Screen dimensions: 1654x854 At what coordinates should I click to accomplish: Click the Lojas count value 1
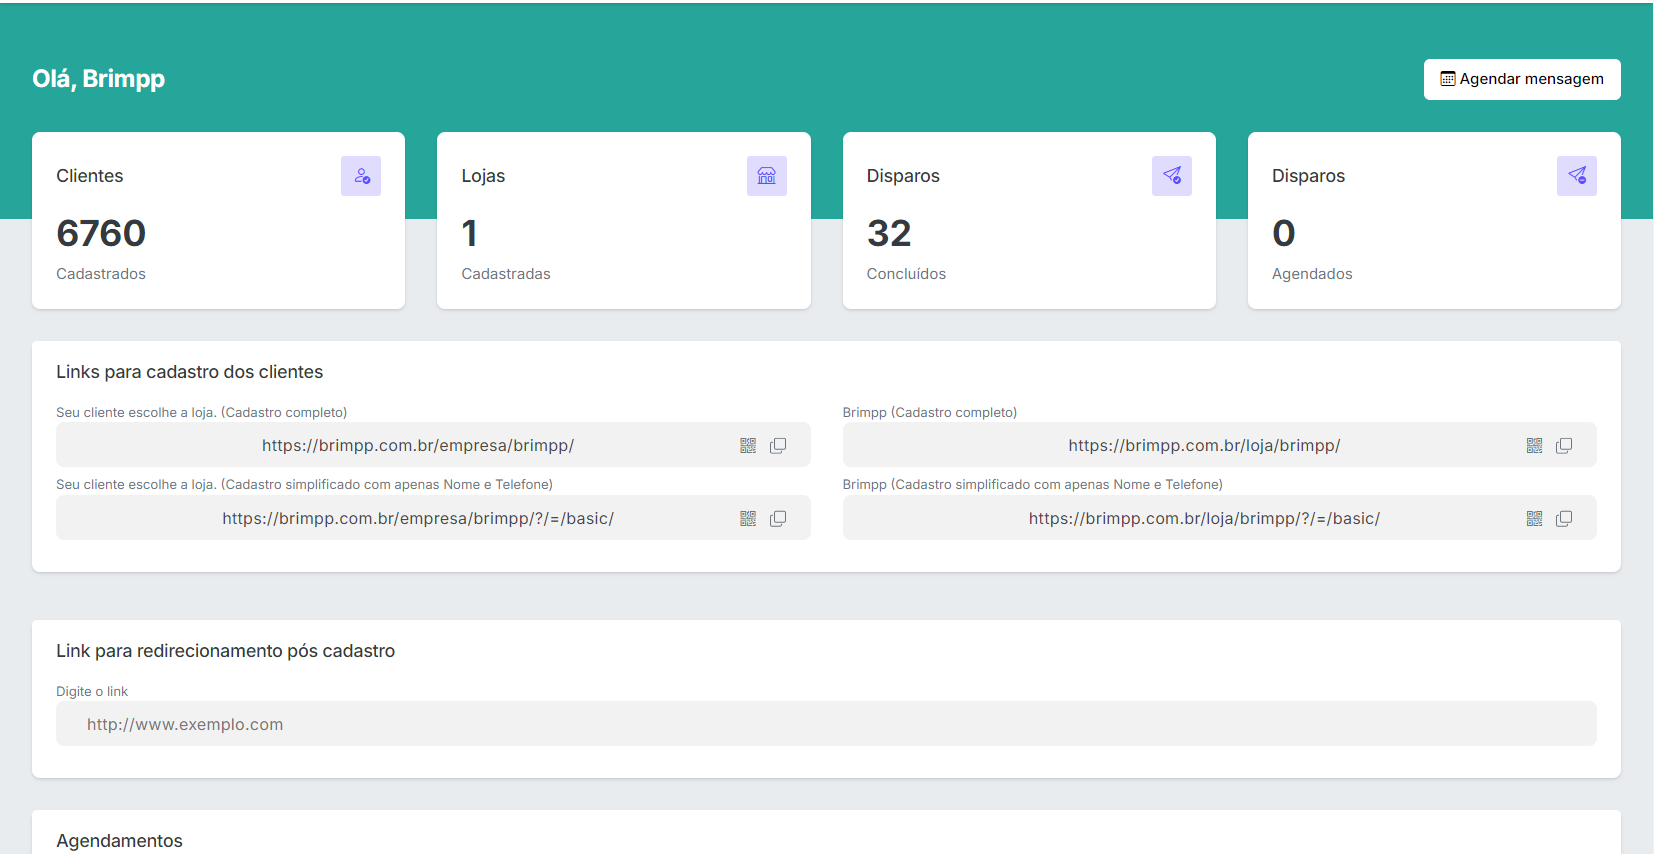[469, 233]
